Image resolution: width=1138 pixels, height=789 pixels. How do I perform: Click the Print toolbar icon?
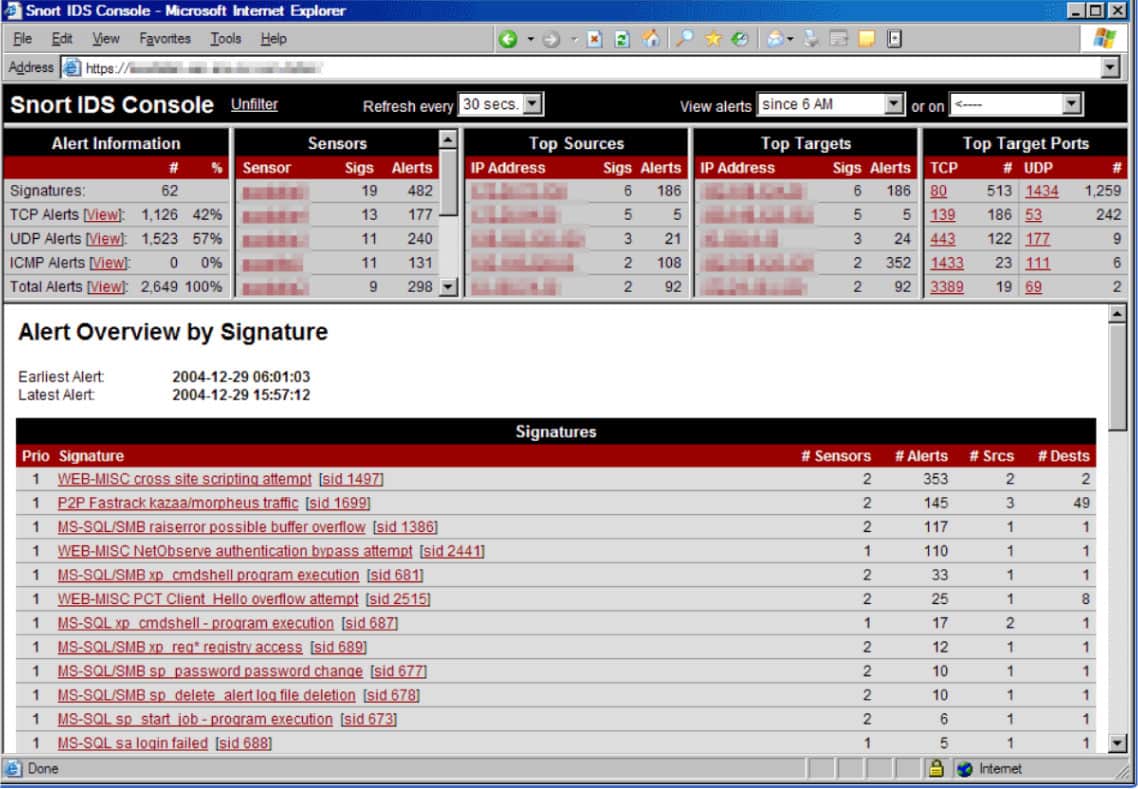811,38
